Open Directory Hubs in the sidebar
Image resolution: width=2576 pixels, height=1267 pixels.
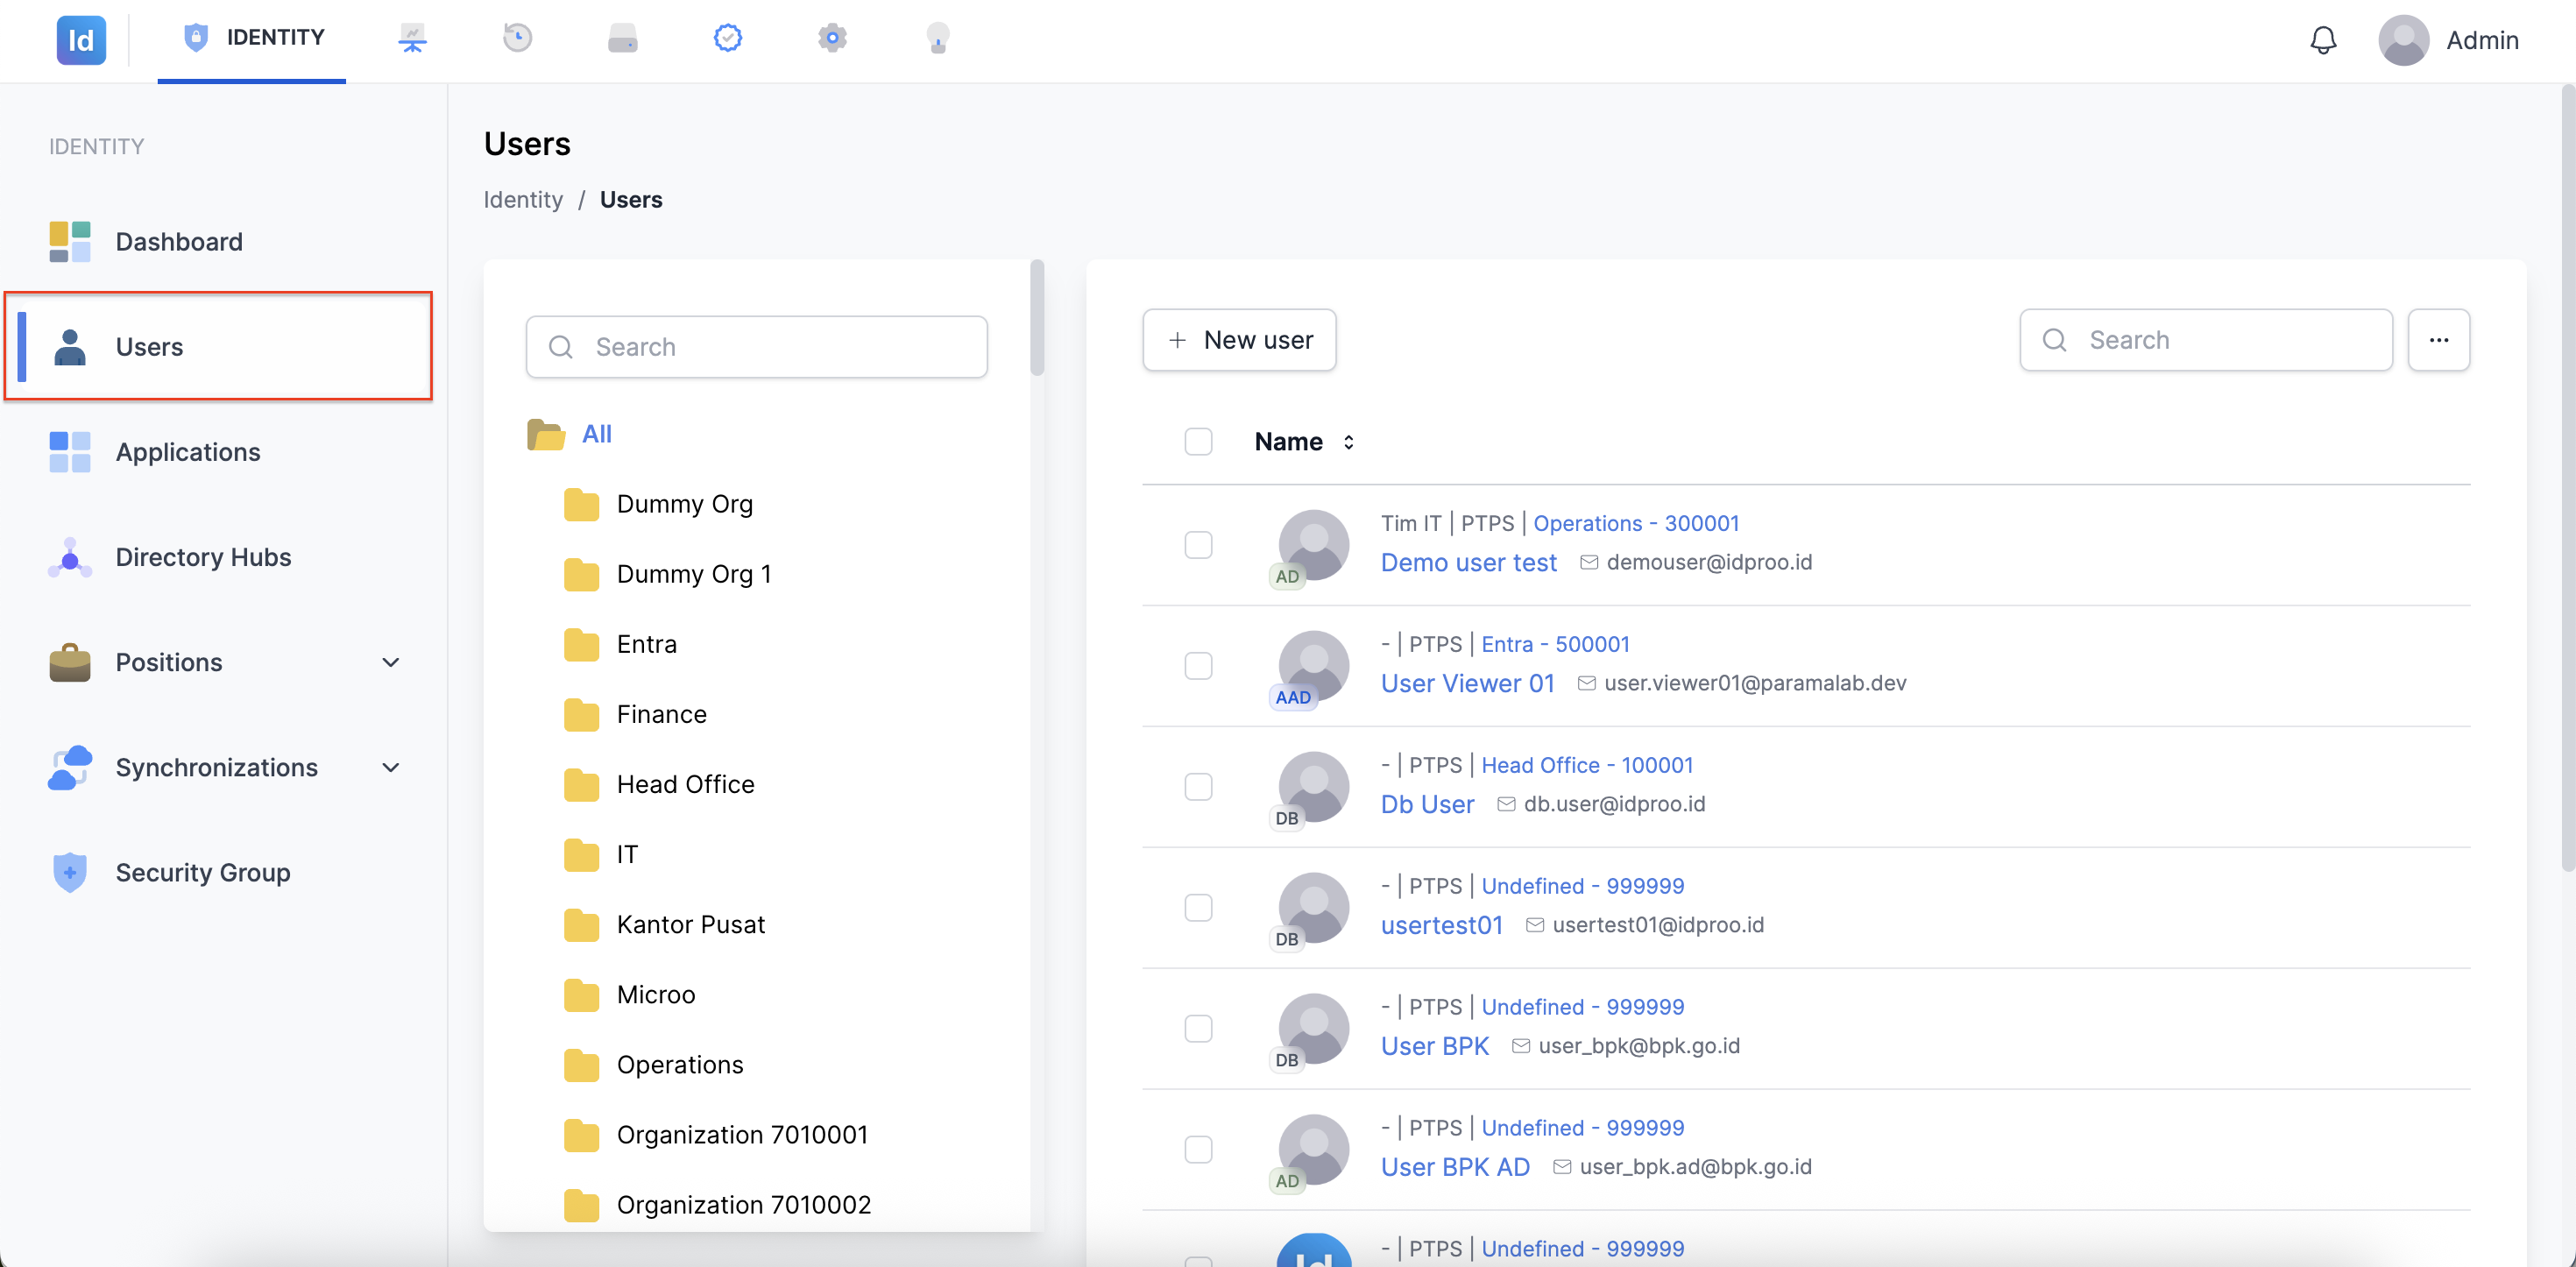[219, 557]
